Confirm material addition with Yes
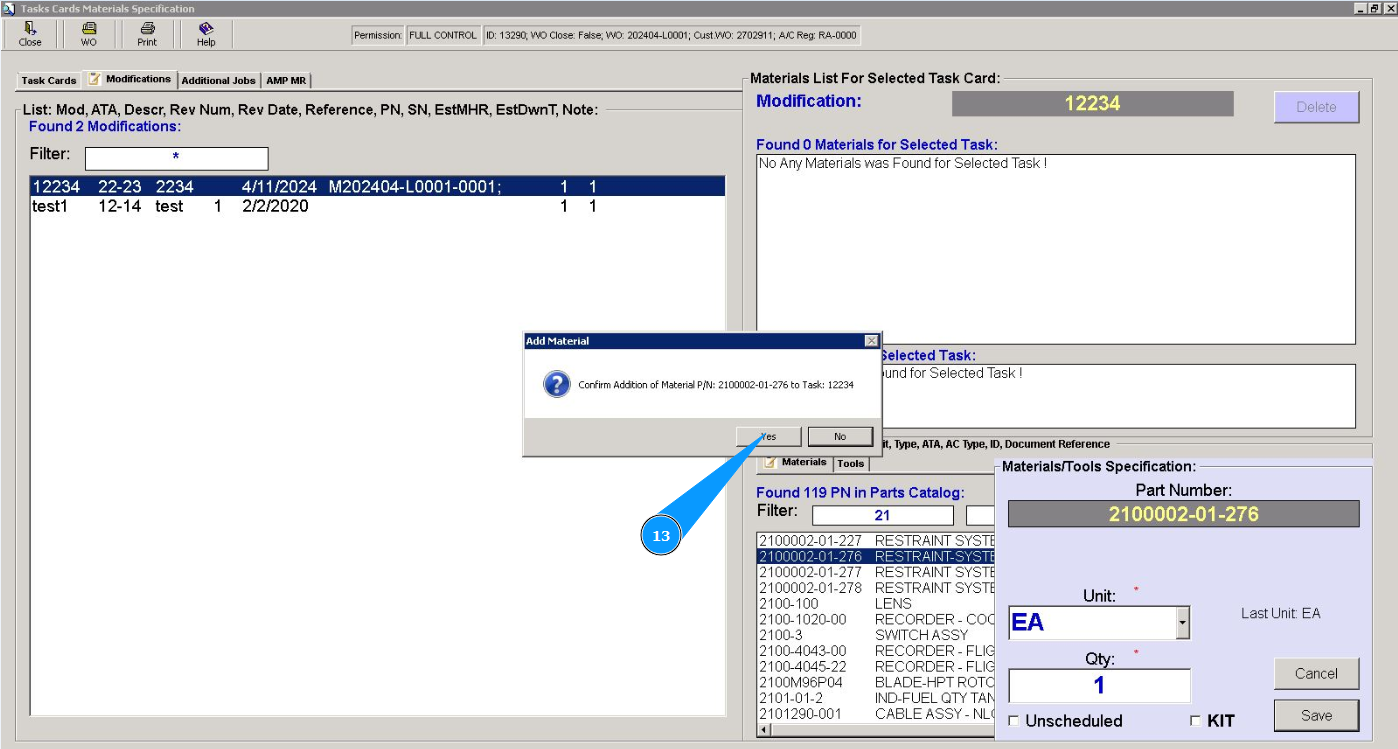Image resolution: width=1398 pixels, height=749 pixels. (768, 436)
